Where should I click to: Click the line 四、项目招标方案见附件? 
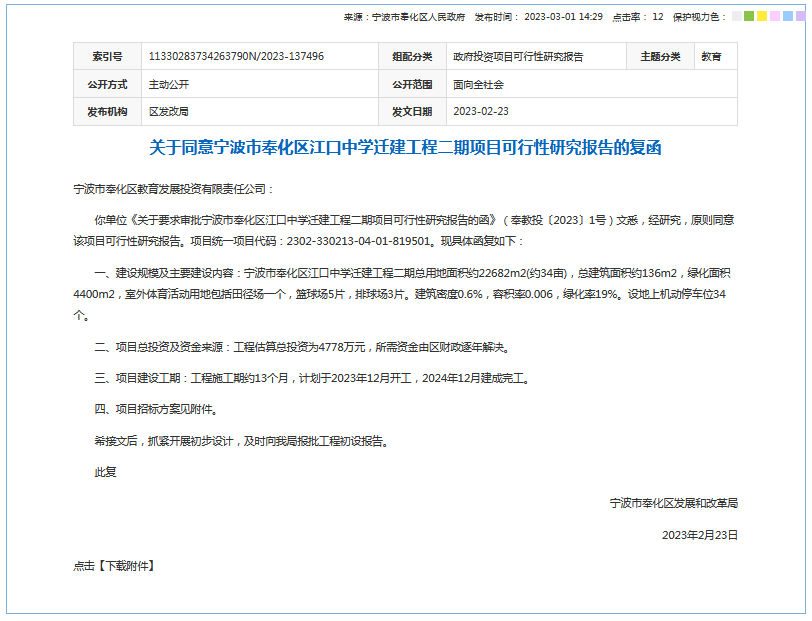(x=158, y=409)
